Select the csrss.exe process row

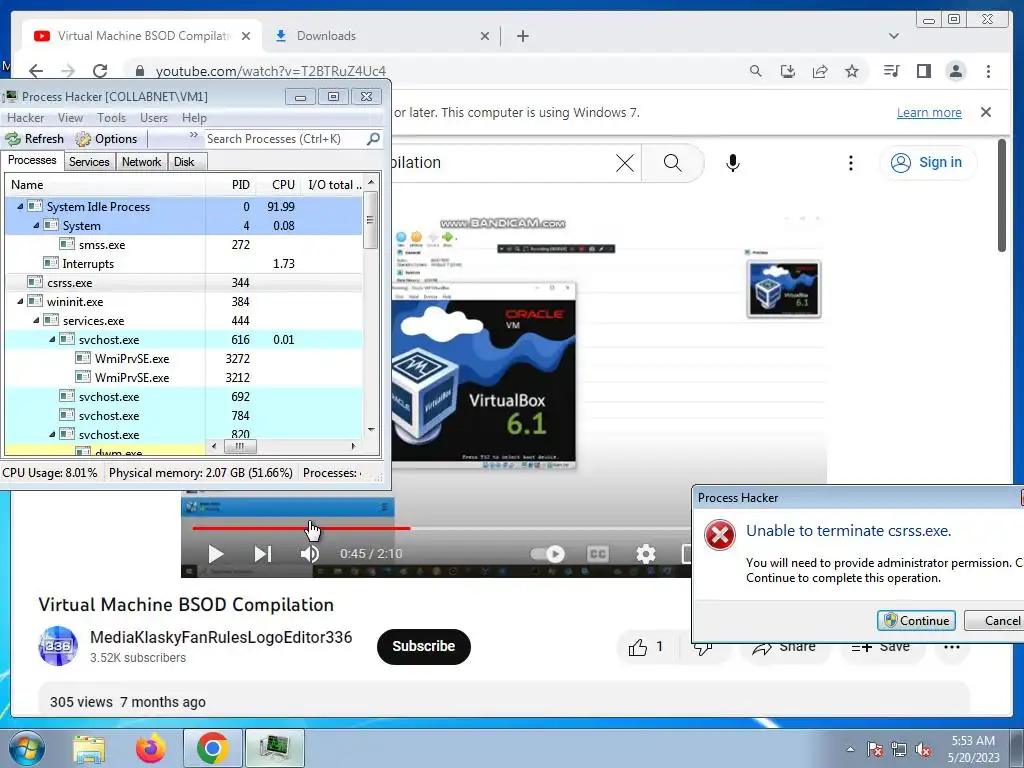pos(184,282)
